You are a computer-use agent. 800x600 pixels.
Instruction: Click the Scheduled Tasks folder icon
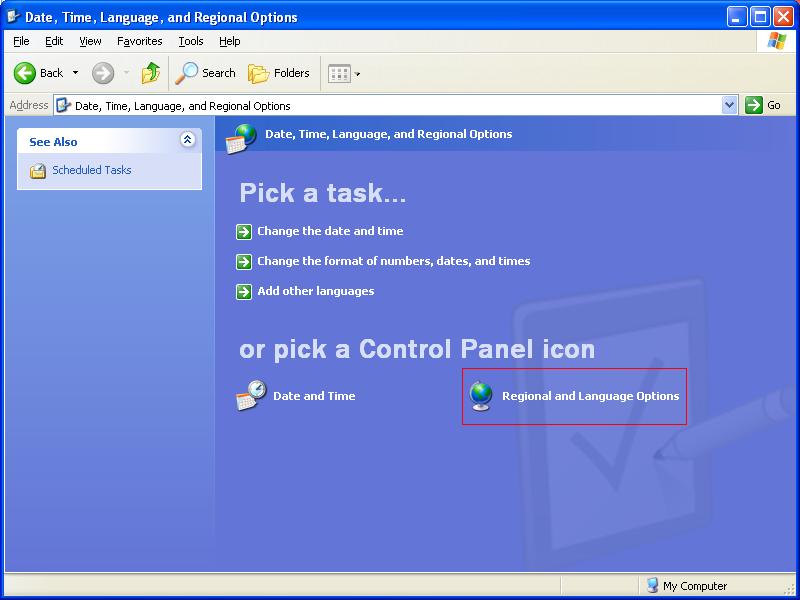pos(38,170)
